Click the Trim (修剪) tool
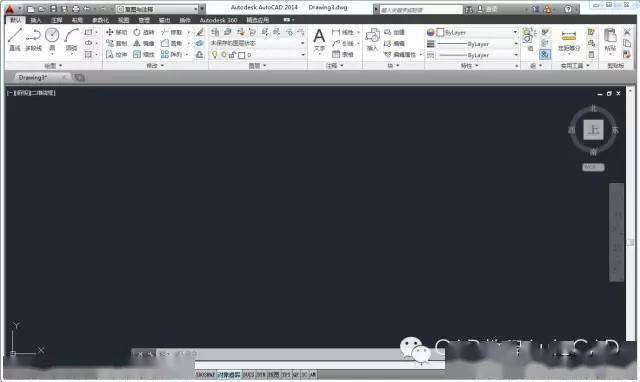The height and width of the screenshot is (382, 640). [171, 32]
